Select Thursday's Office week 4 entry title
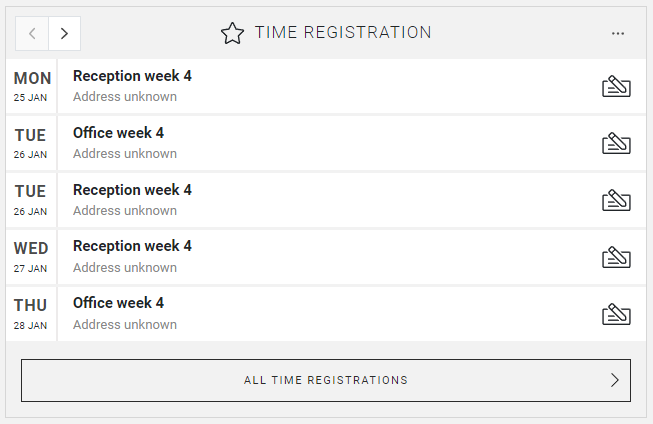 (x=118, y=303)
